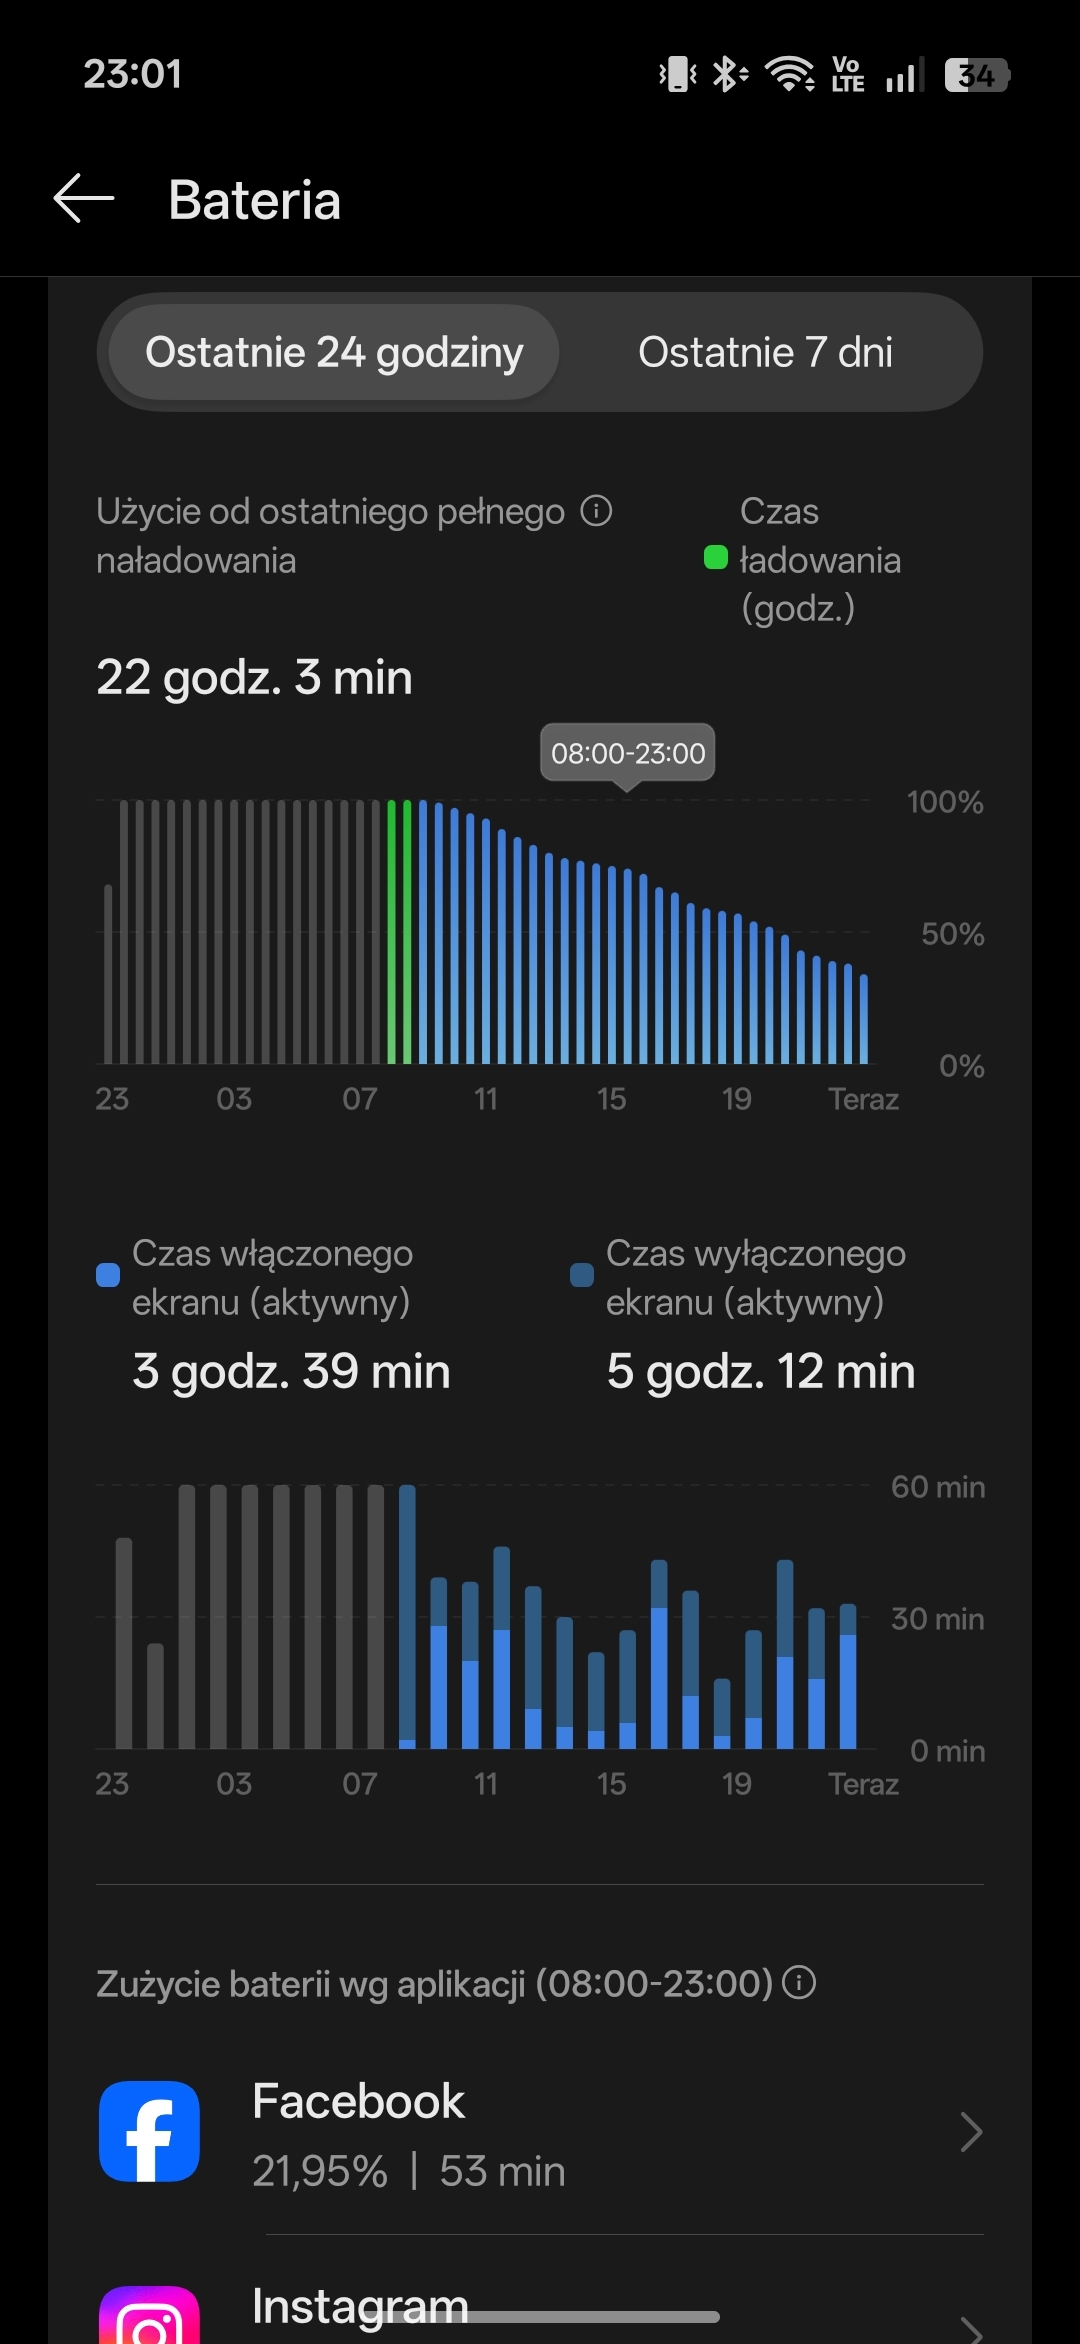Tap info icon beside usage since full charge
The image size is (1080, 2344).
[596, 511]
